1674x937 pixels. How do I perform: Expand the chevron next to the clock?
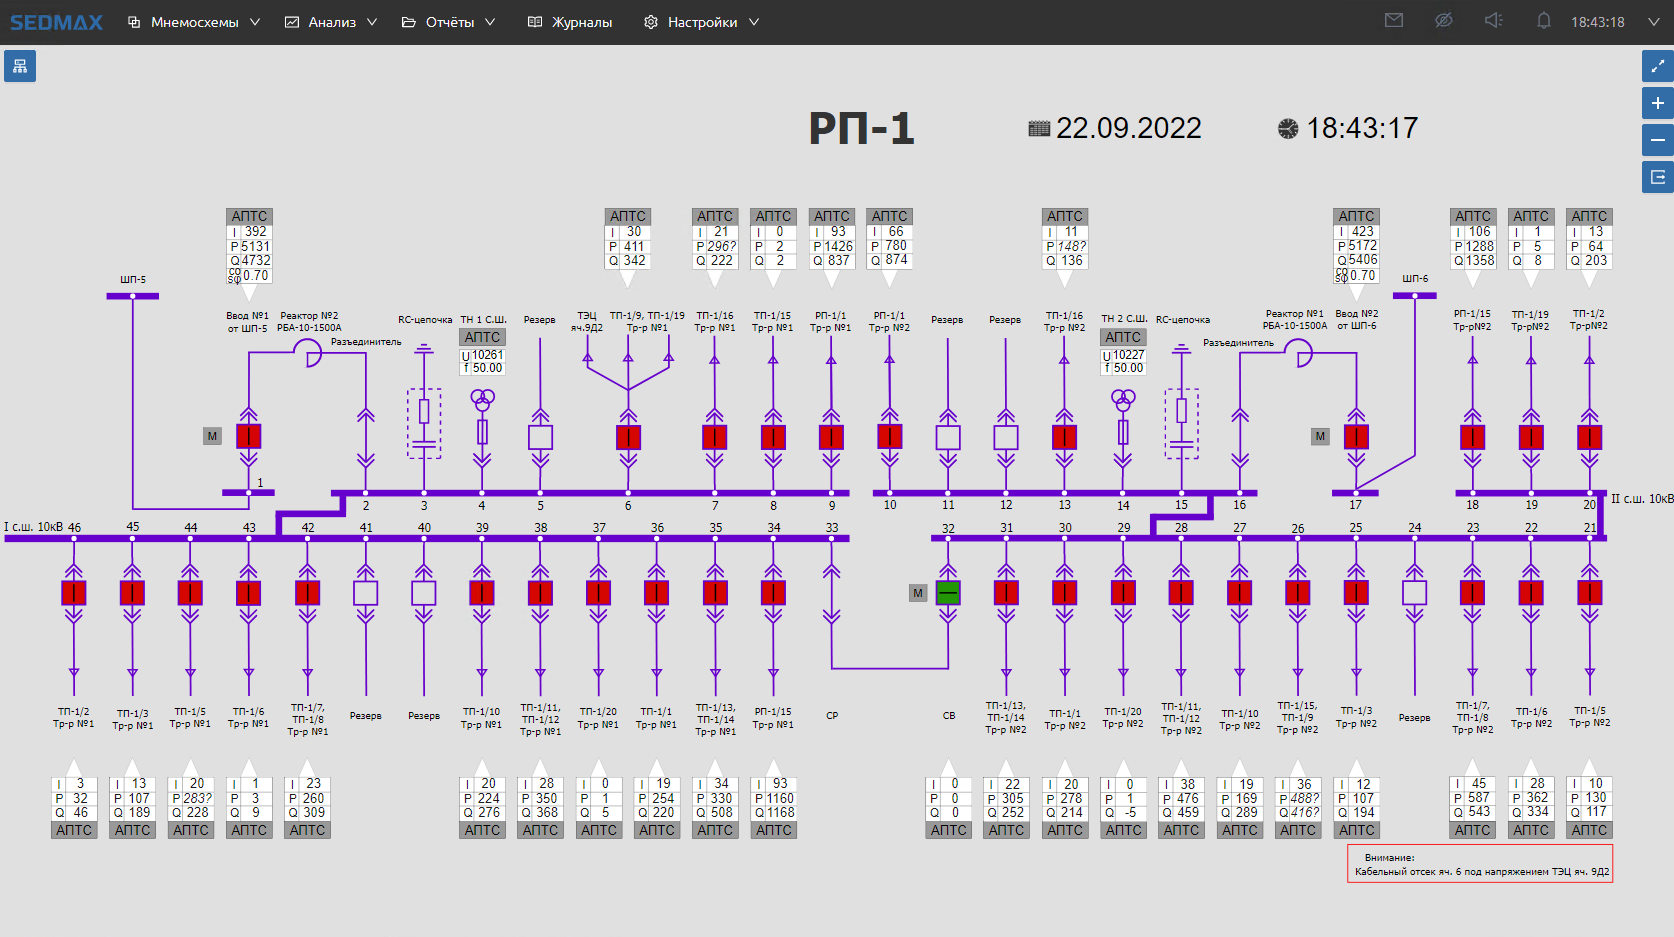[x=1653, y=22]
